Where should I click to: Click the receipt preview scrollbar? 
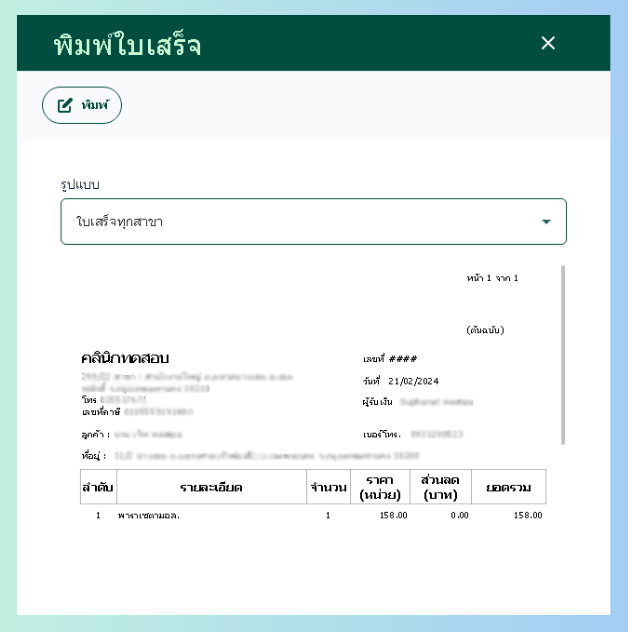tap(563, 355)
